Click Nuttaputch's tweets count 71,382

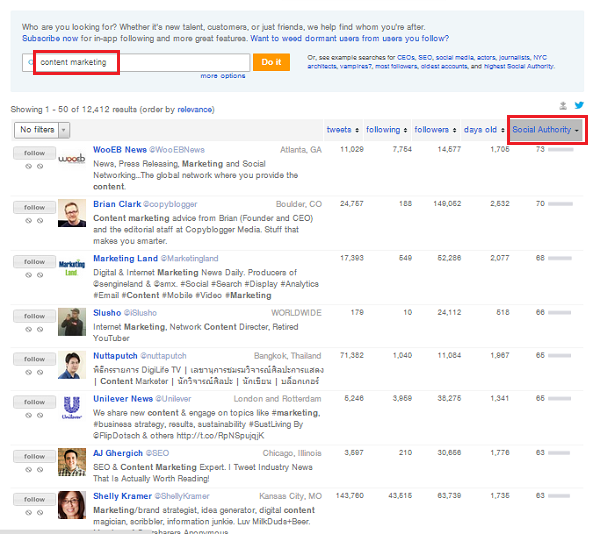pyautogui.click(x=352, y=356)
